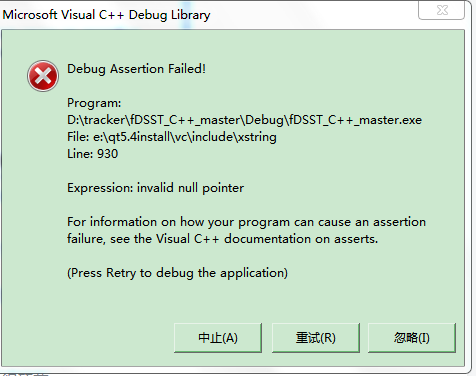
Task: Click the File: e:\qt5.4install path line
Action: [x=172, y=137]
